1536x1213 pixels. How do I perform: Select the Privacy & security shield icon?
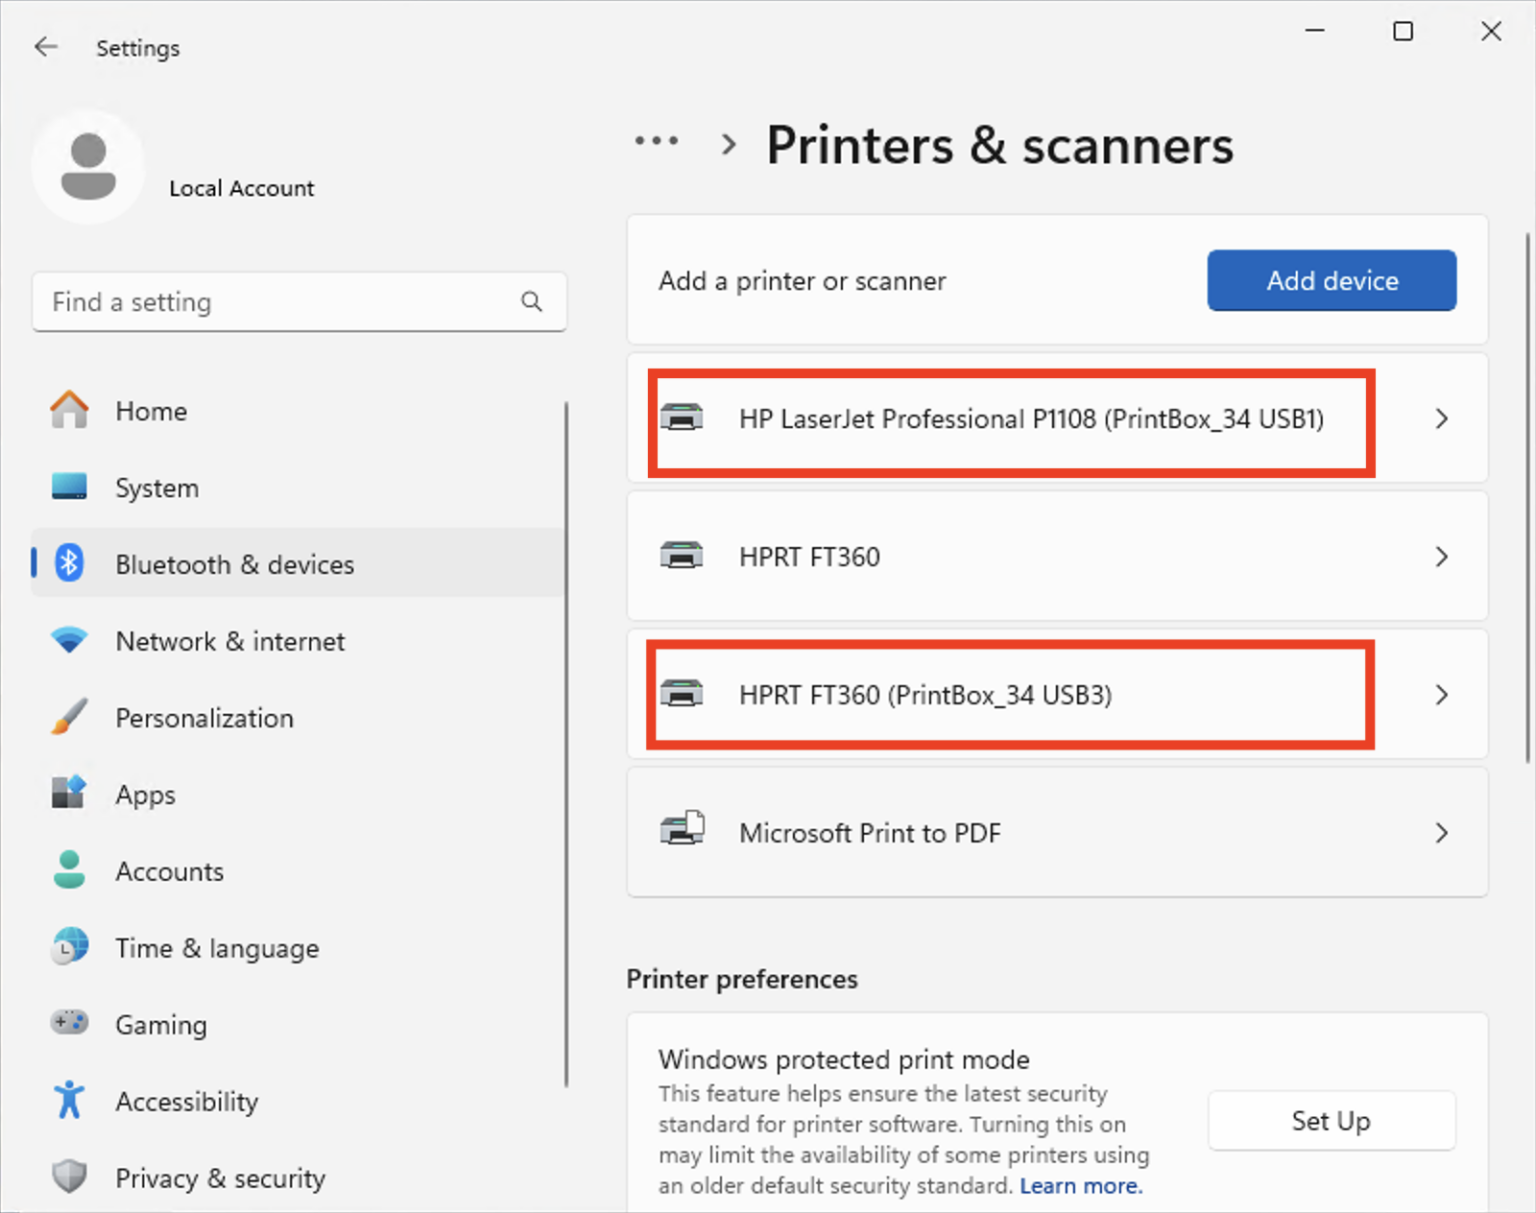pyautogui.click(x=68, y=1177)
